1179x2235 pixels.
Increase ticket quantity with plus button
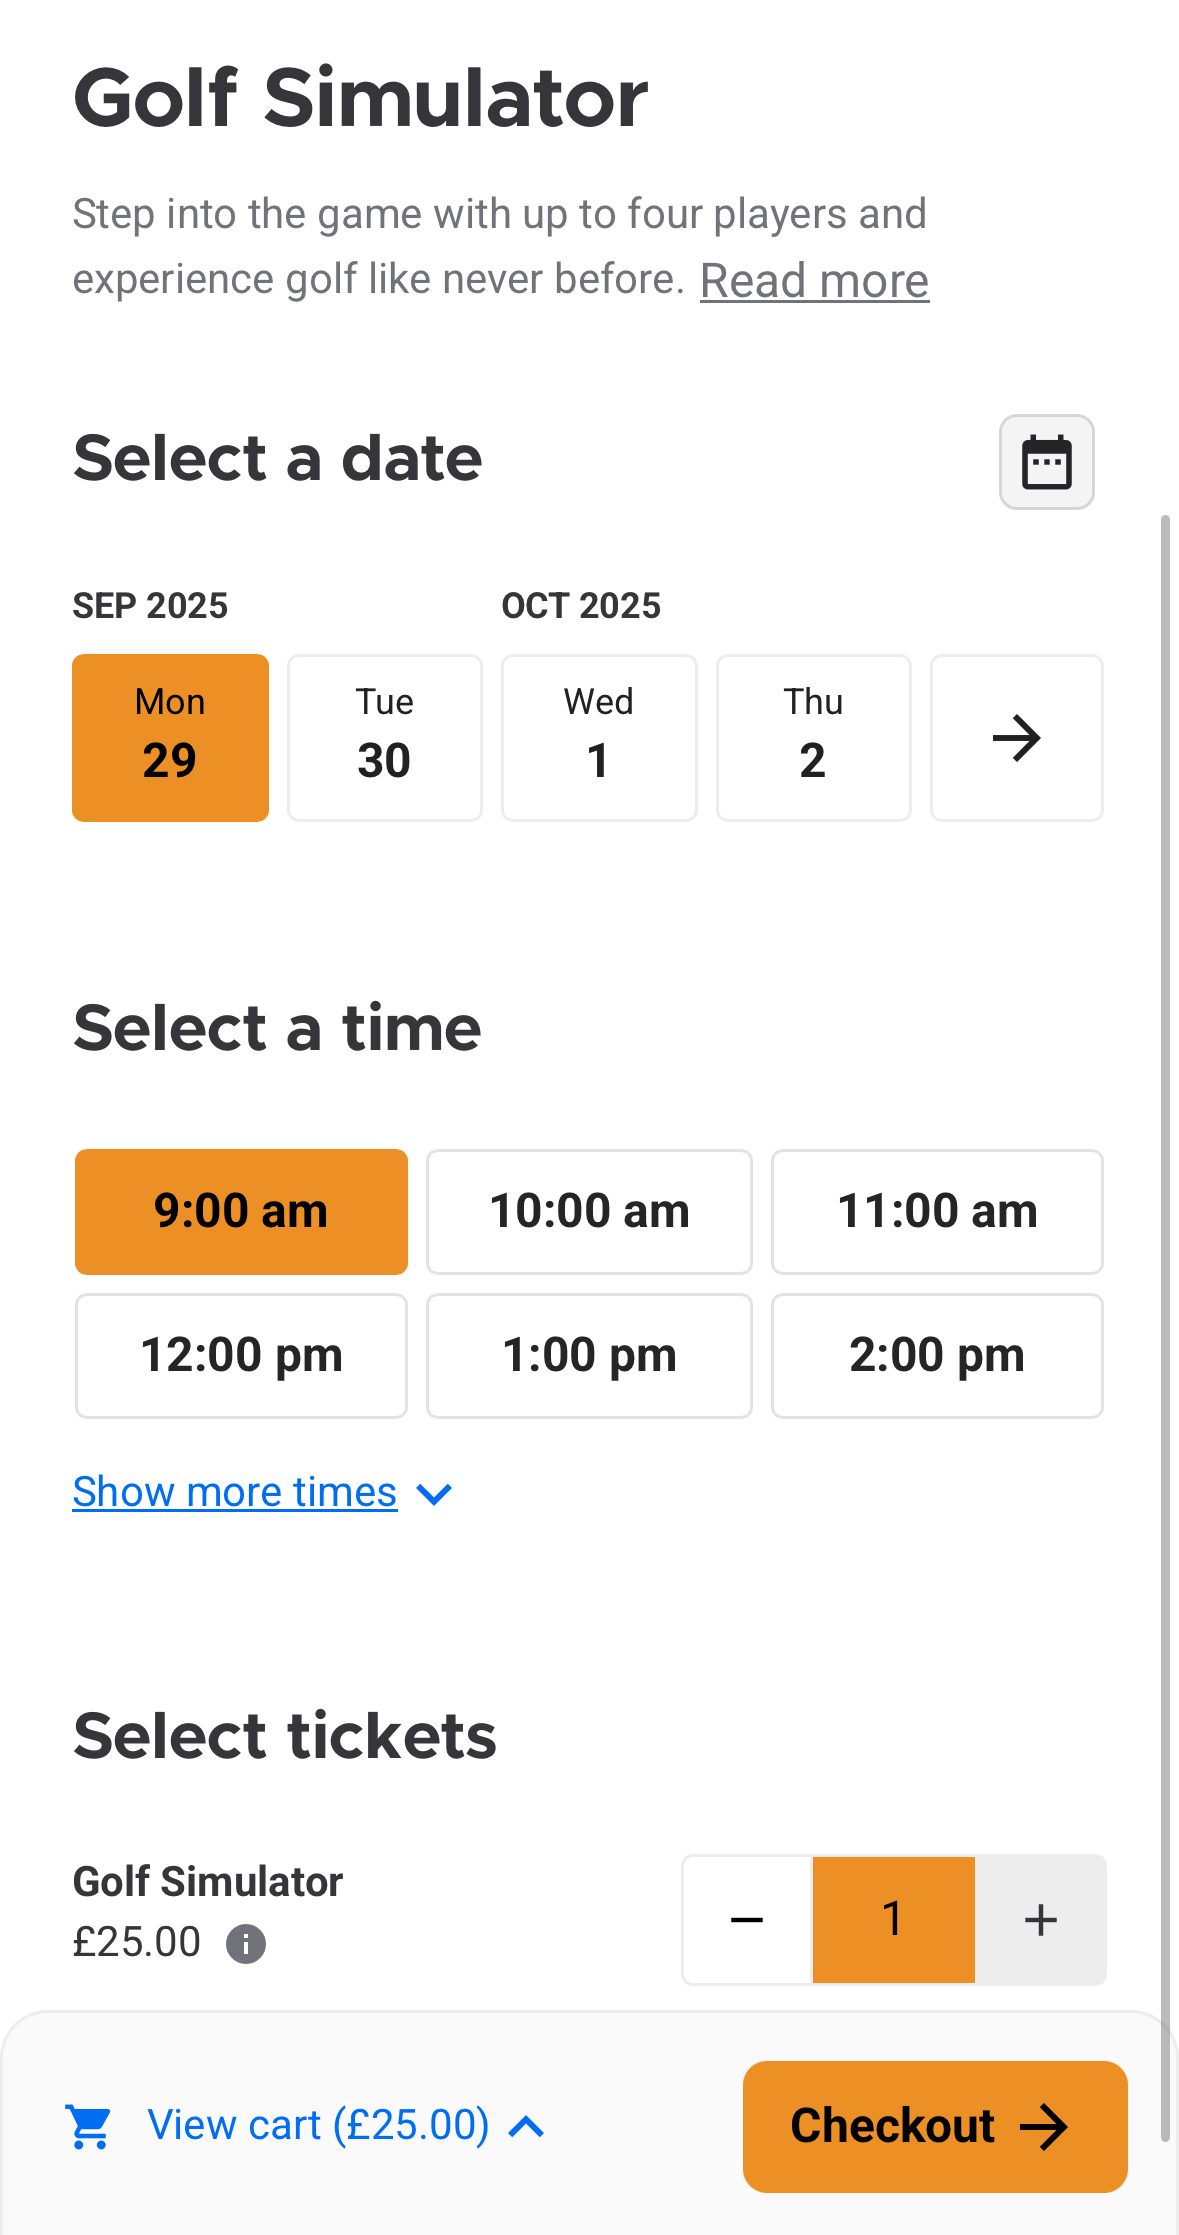point(1040,1919)
